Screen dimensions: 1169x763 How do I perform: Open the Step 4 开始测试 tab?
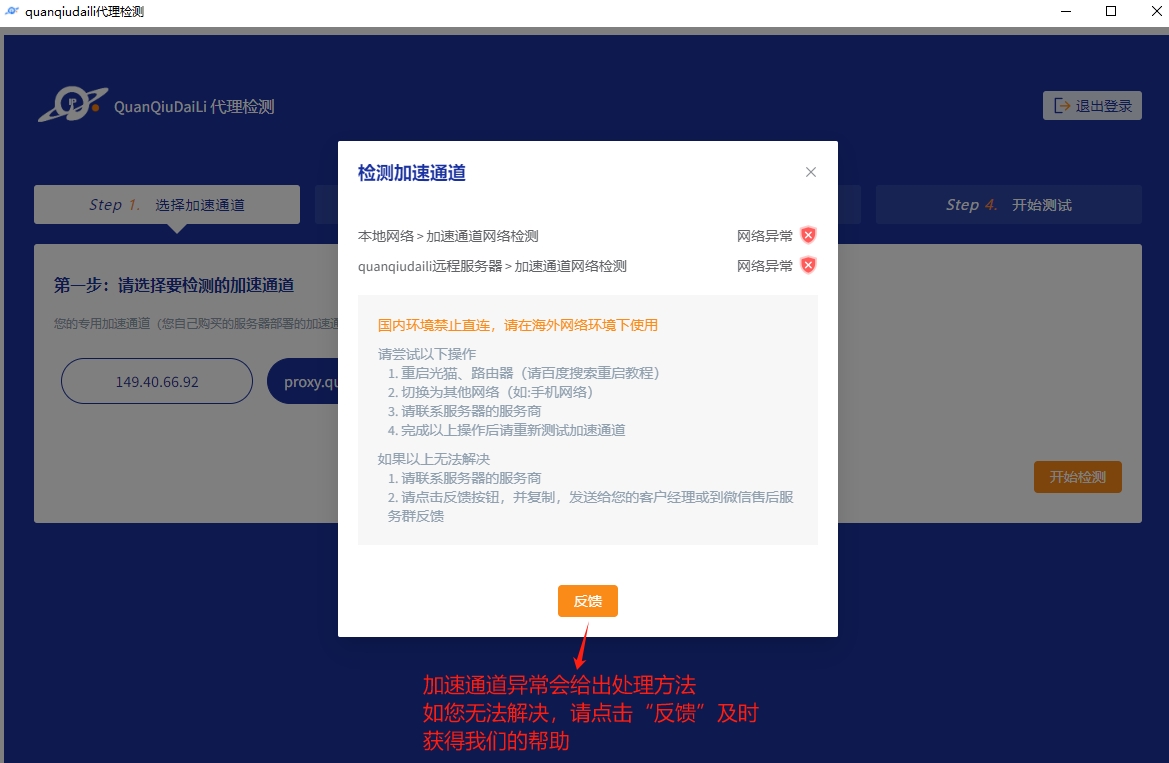click(1008, 205)
